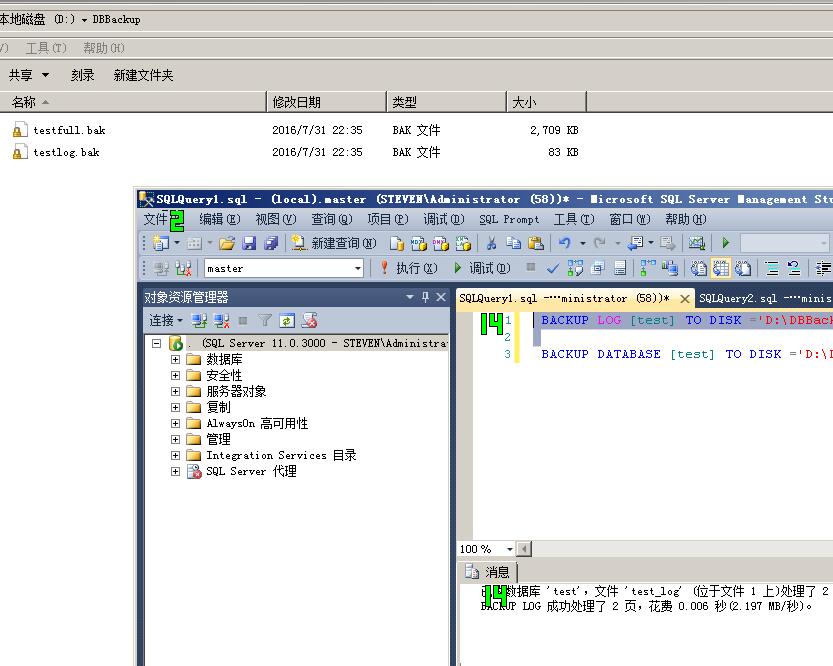The width and height of the screenshot is (833, 666).
Task: Expand the 管理 (Management) folder
Action: [175, 439]
